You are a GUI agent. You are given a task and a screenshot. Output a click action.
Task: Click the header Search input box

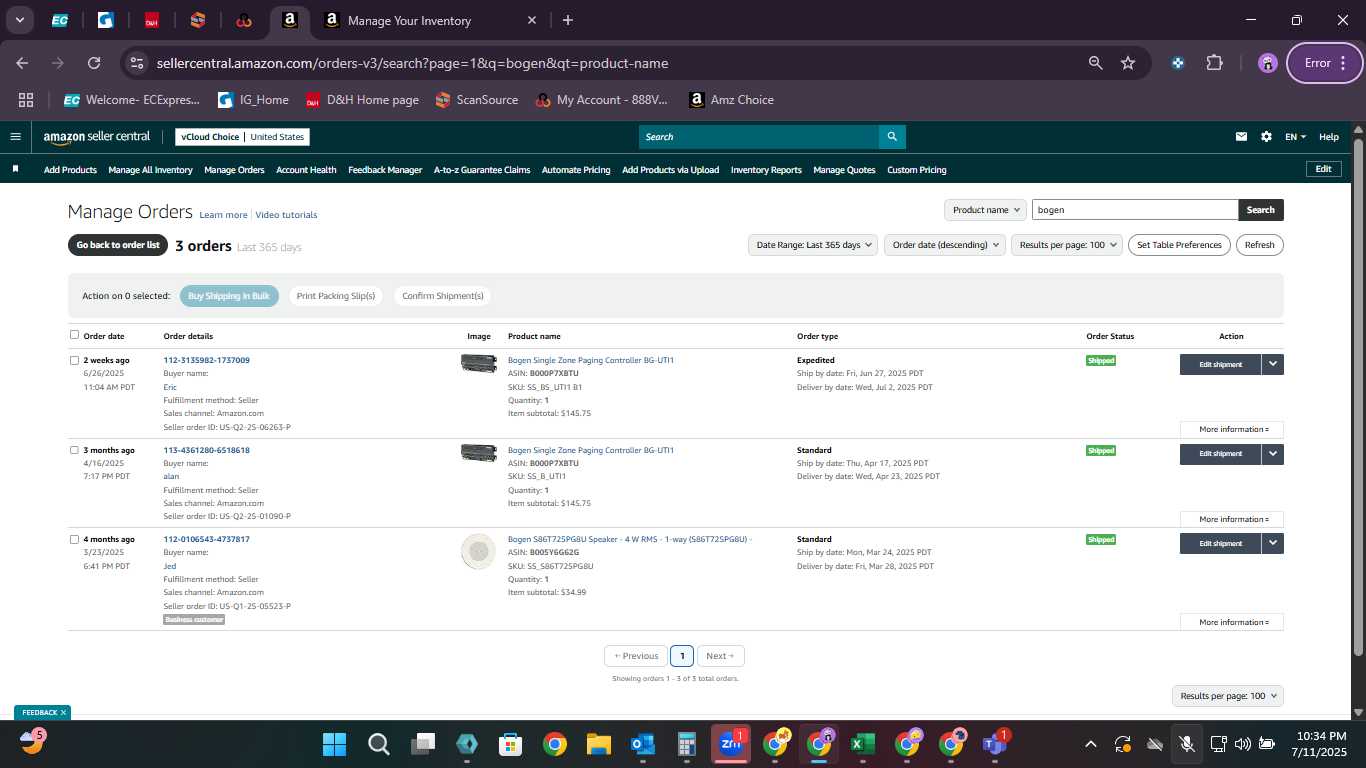pos(758,137)
